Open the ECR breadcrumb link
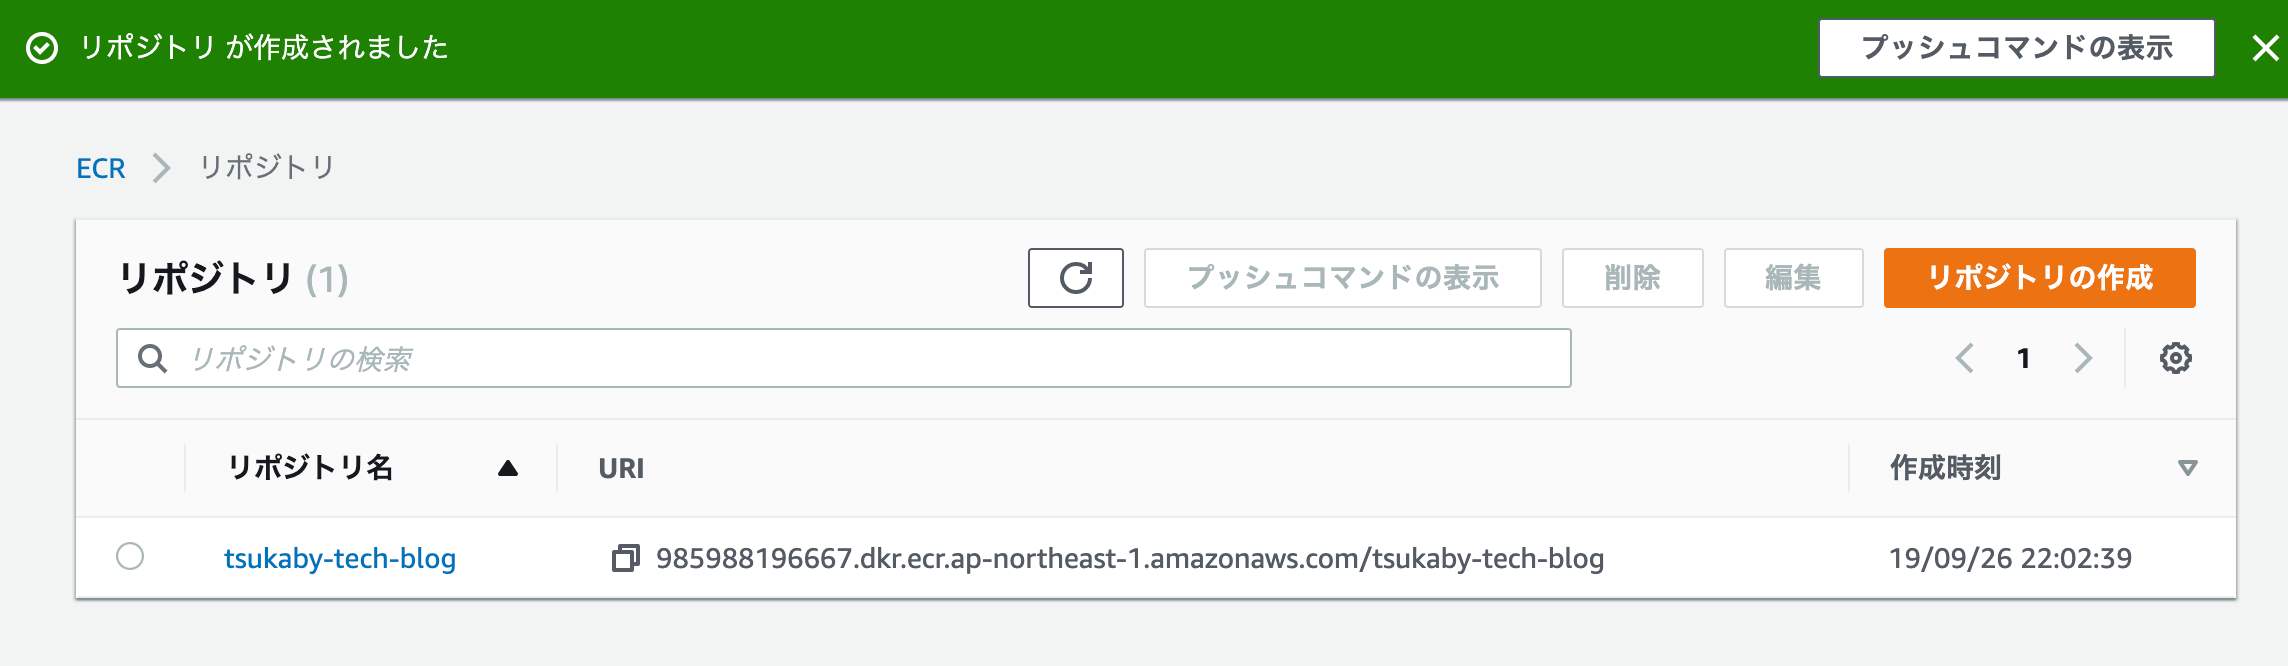 (x=101, y=168)
